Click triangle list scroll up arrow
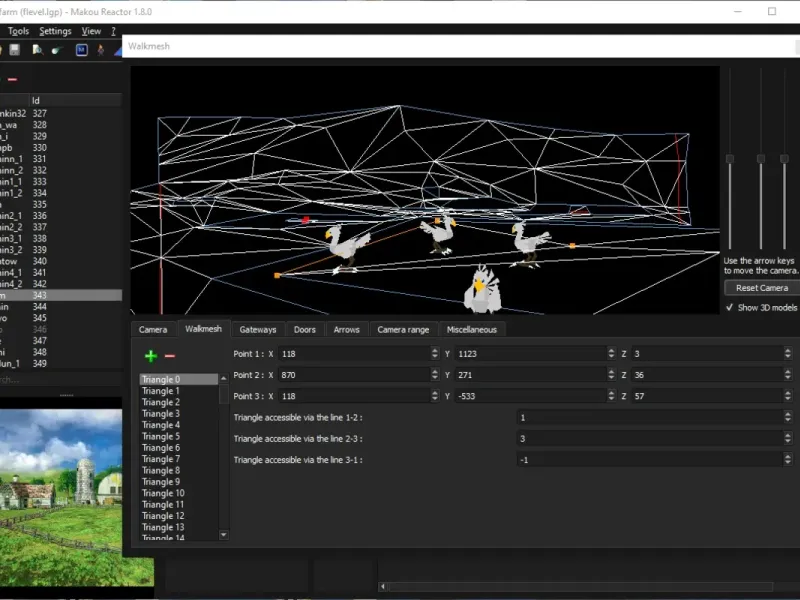 click(x=223, y=379)
